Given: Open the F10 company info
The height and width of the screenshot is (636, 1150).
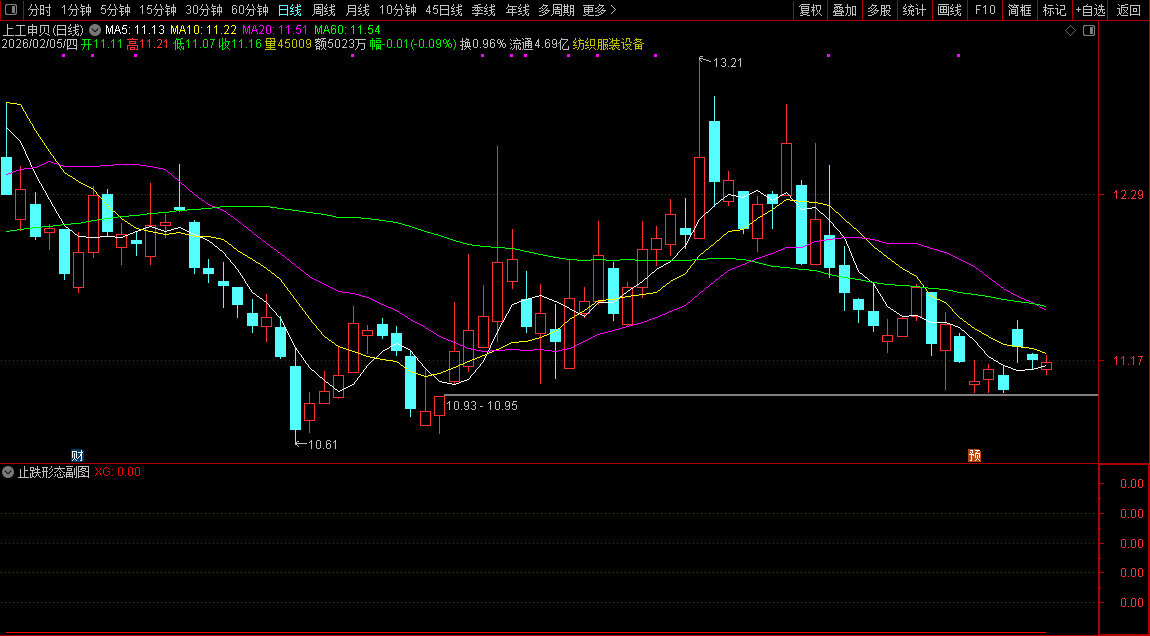Looking at the screenshot, I should tap(985, 10).
